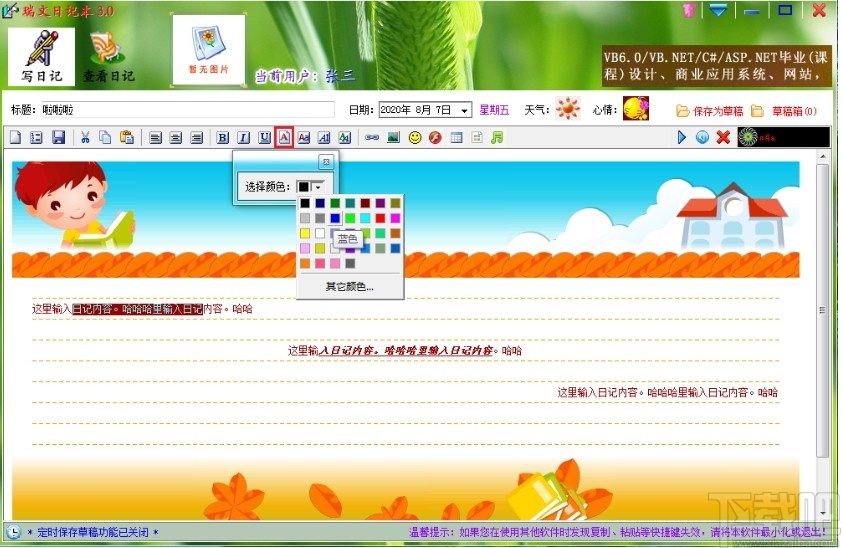Viewport: 843px width, 548px height.
Task: Click into the 标题 title input field
Action: point(188,110)
